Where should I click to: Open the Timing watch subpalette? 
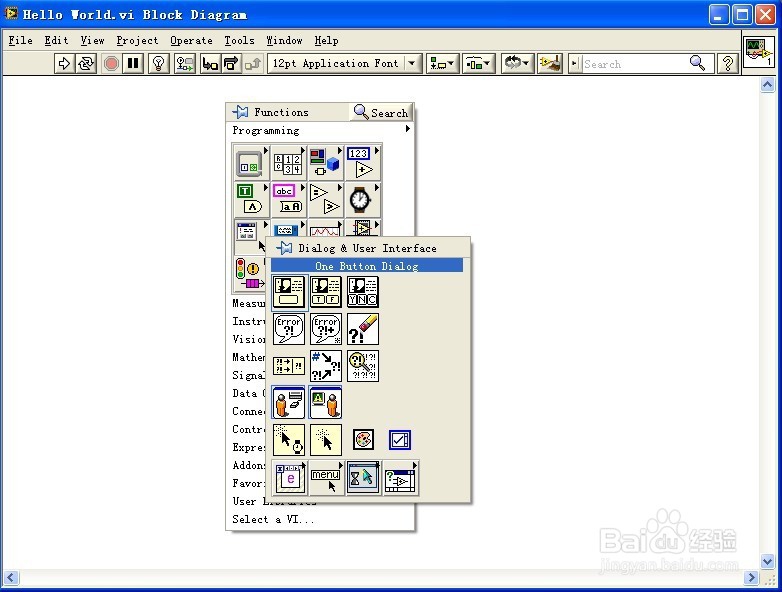tap(363, 199)
